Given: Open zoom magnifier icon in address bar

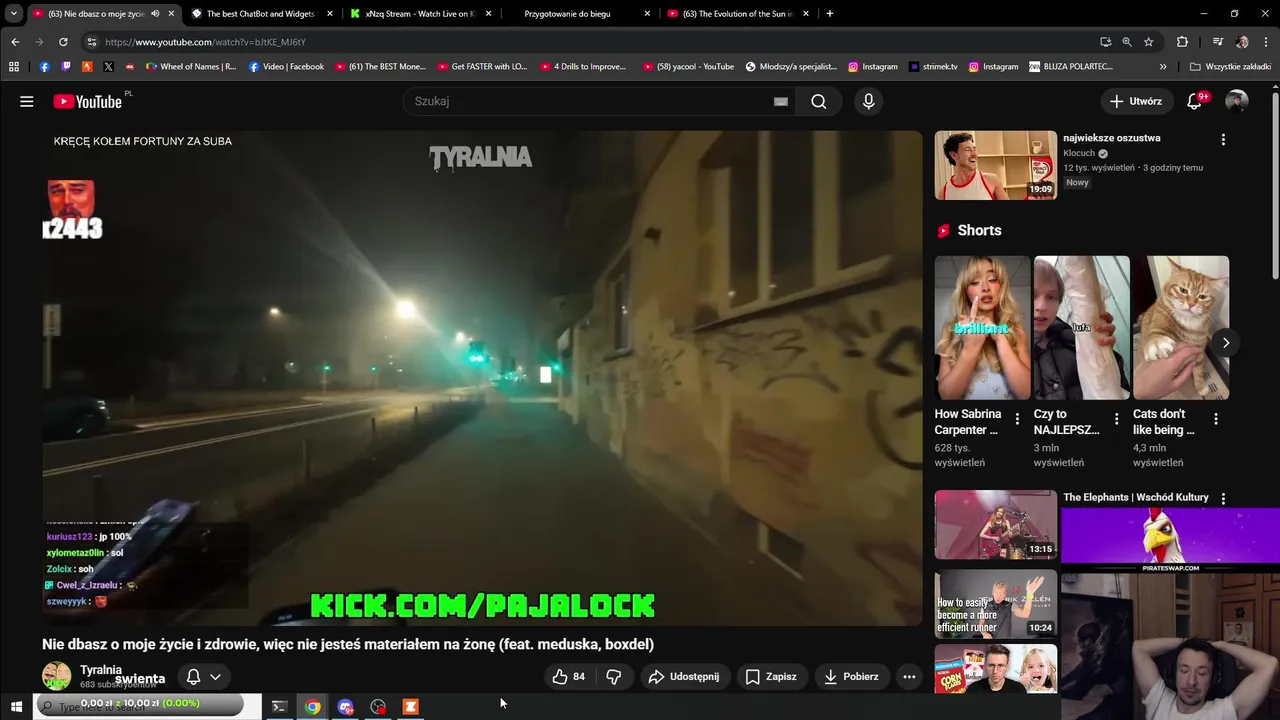Looking at the screenshot, I should tap(1127, 42).
